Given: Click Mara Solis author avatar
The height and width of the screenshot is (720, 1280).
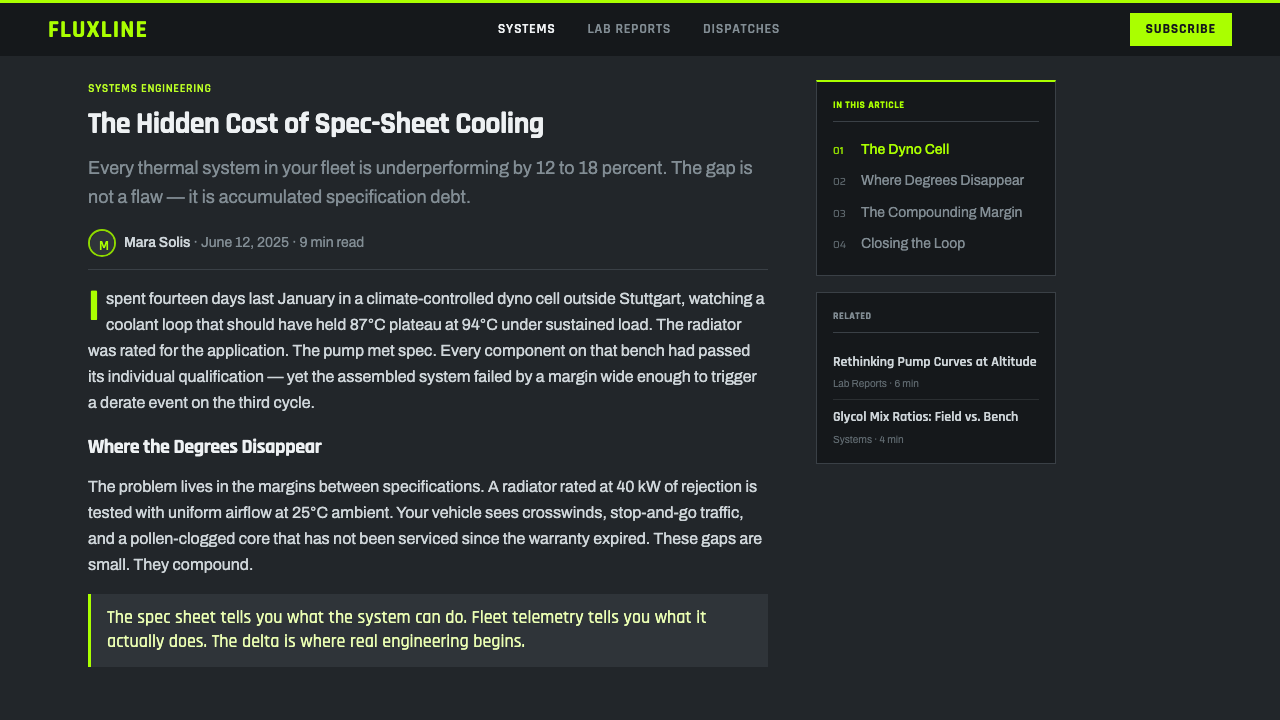Looking at the screenshot, I should 102,243.
